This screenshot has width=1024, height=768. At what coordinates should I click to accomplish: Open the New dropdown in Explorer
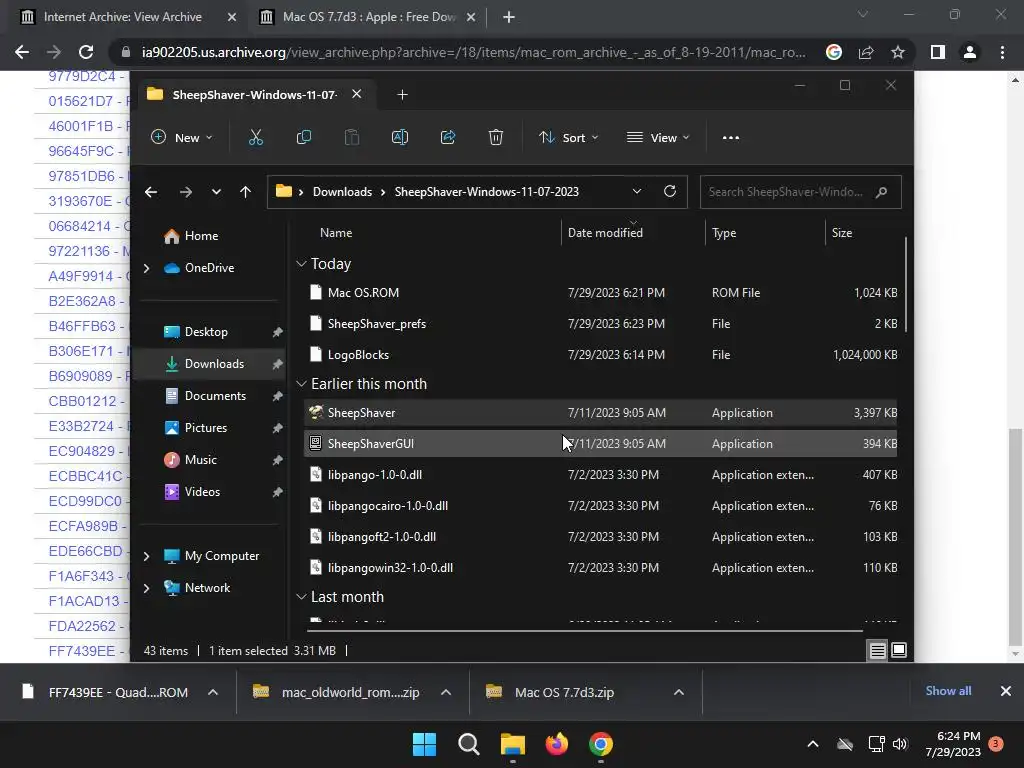[x=182, y=137]
